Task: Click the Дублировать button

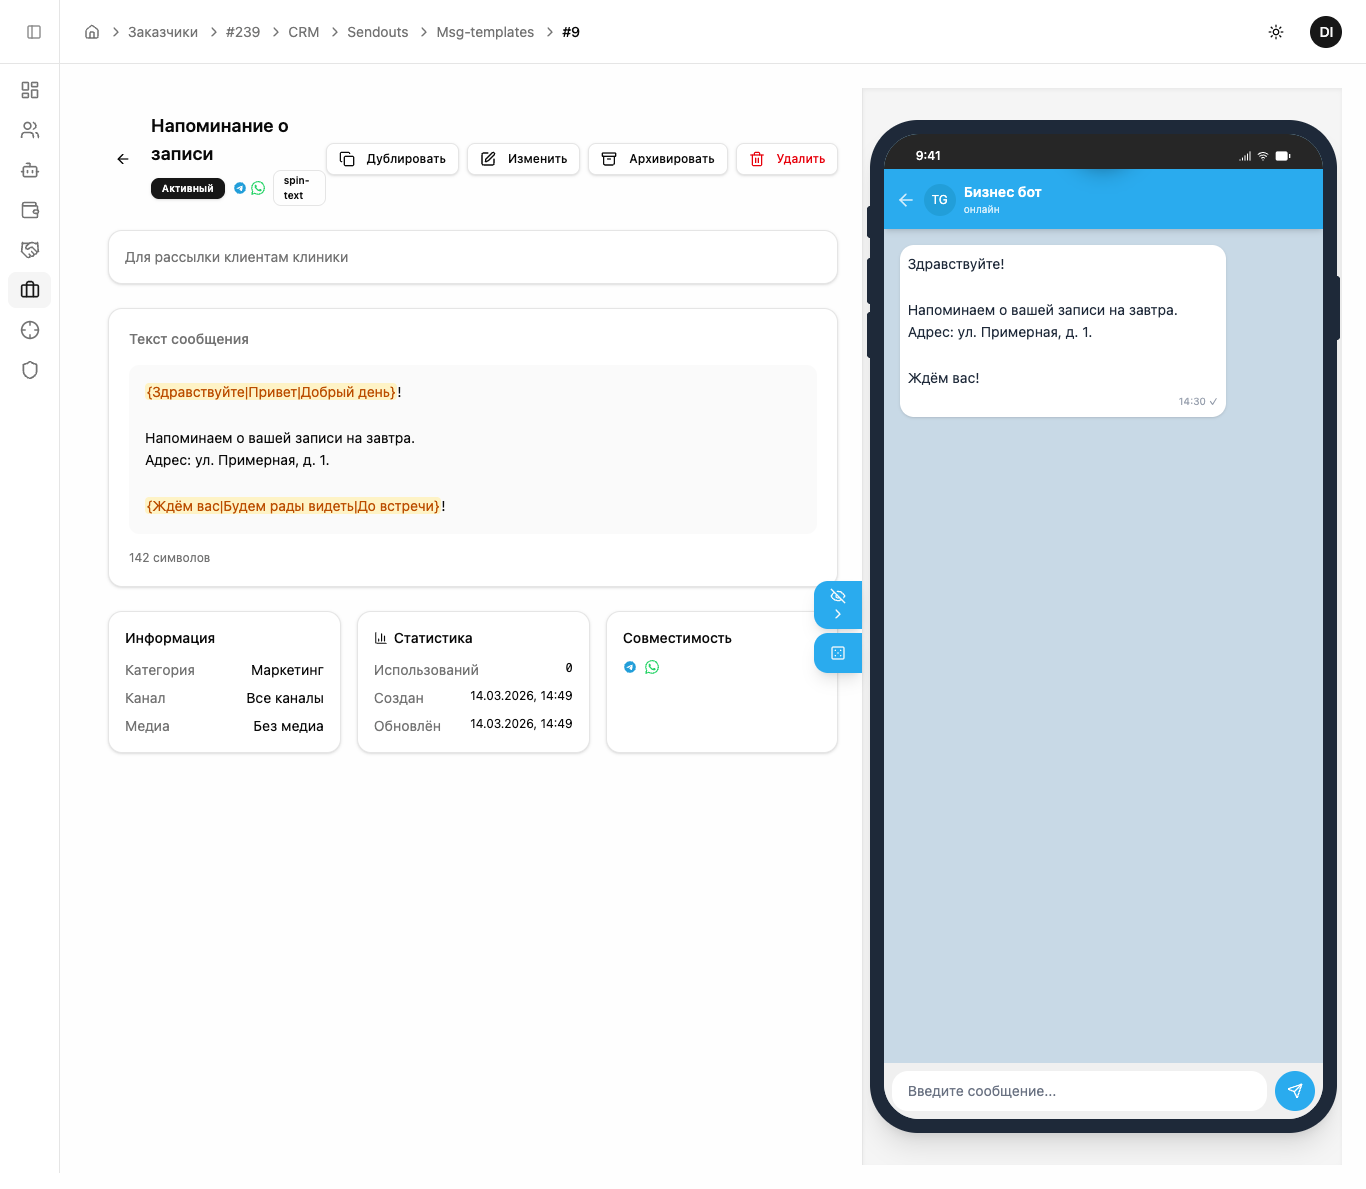Action: pos(392,159)
